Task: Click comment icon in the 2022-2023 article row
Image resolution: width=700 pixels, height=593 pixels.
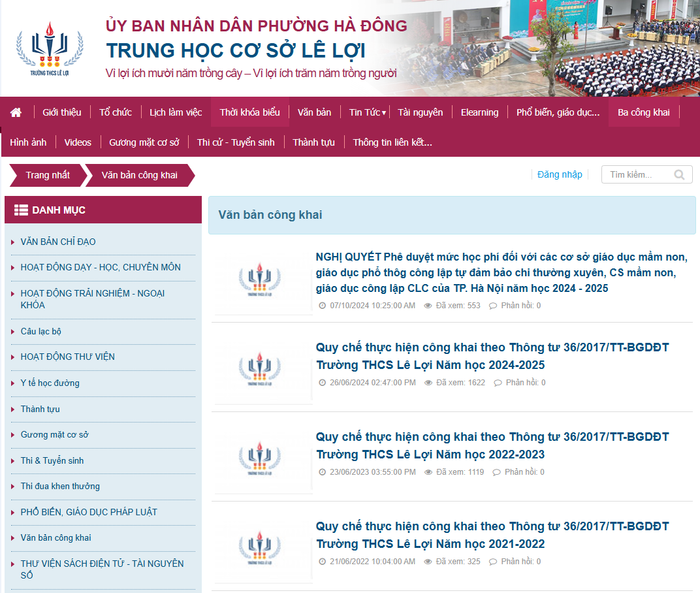Action: point(496,472)
